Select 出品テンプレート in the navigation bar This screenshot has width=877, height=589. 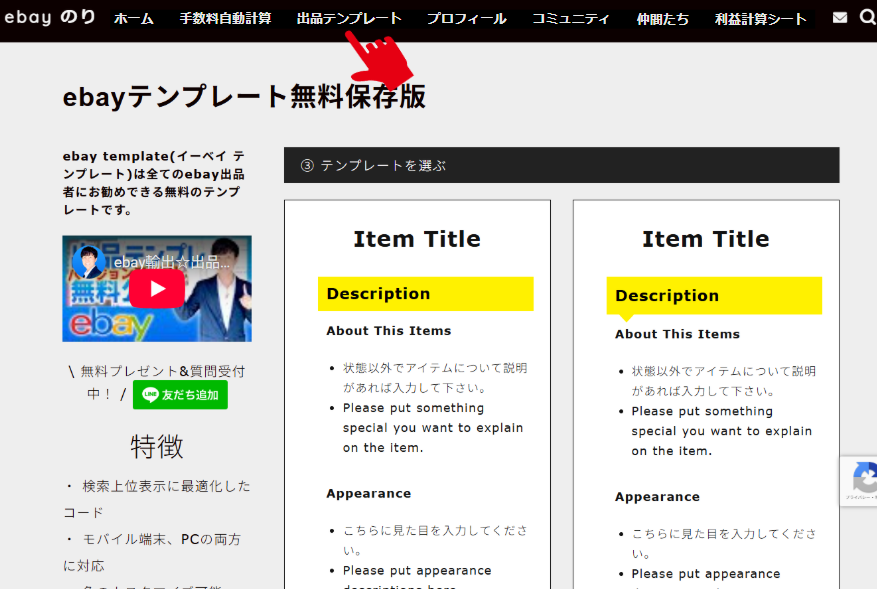point(349,19)
